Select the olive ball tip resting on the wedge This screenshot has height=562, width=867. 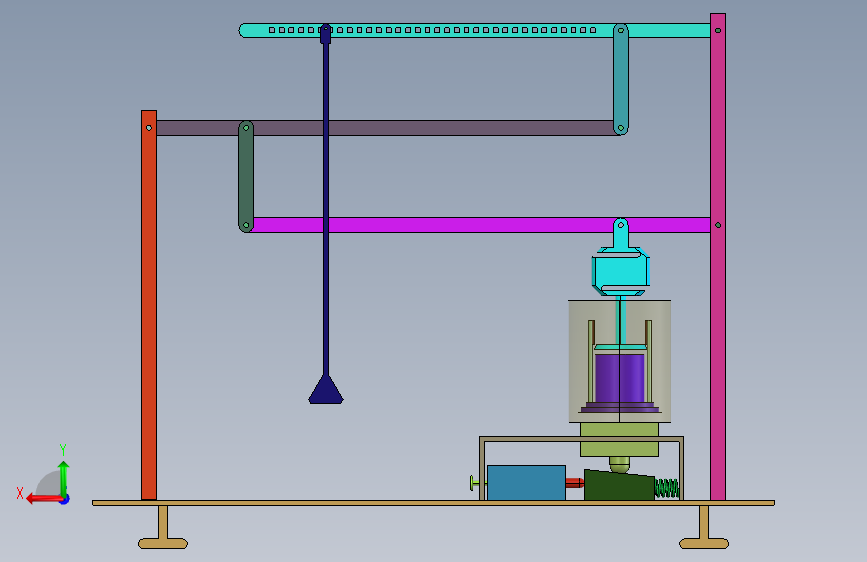619,465
